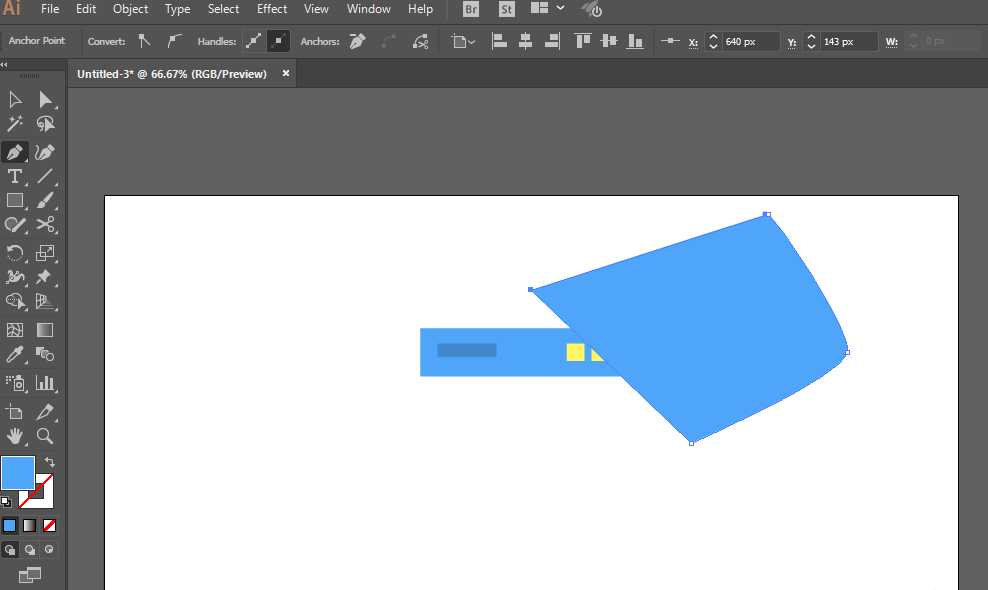The height and width of the screenshot is (590, 988).
Task: Open Adobe Bridge with the Br icon
Action: pyautogui.click(x=471, y=9)
